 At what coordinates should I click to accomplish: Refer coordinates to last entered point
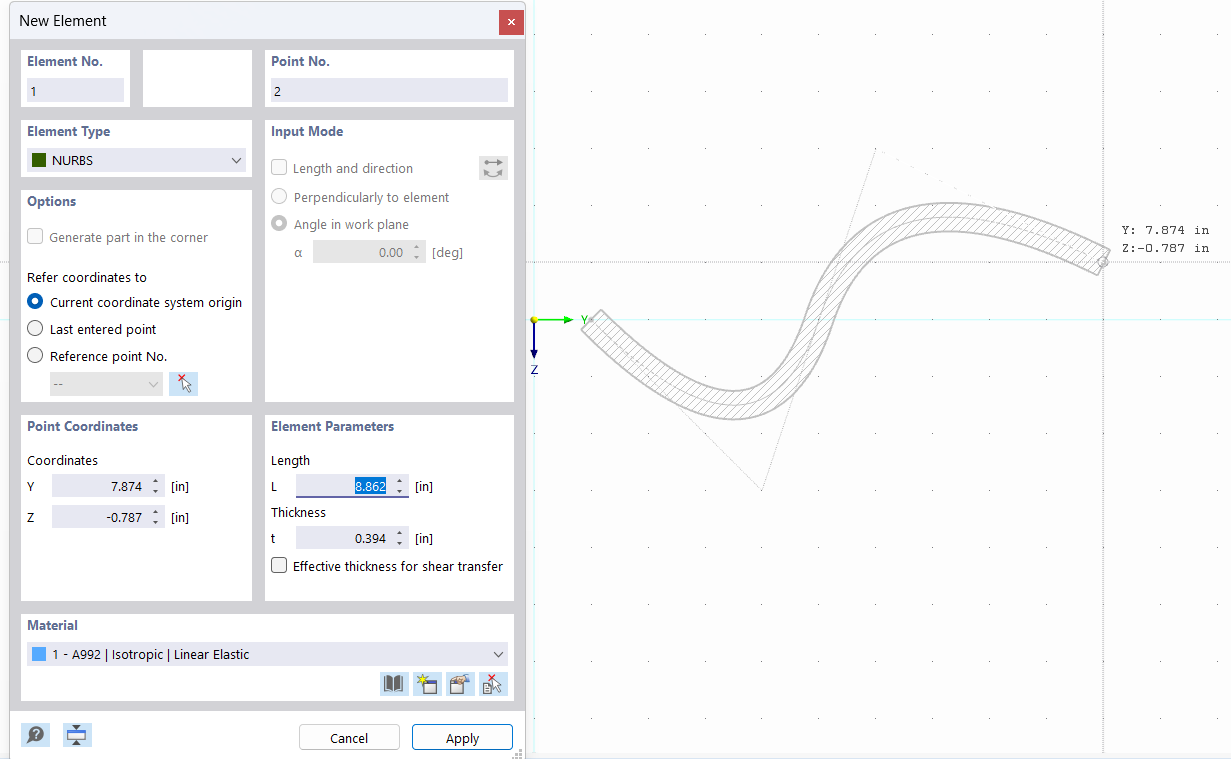35,328
